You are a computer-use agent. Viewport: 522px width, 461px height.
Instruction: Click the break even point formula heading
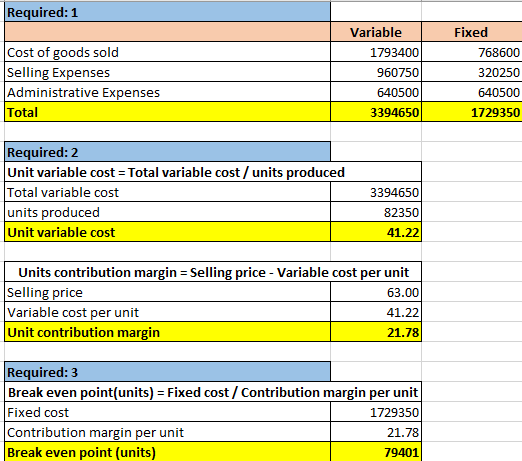pyautogui.click(x=213, y=392)
